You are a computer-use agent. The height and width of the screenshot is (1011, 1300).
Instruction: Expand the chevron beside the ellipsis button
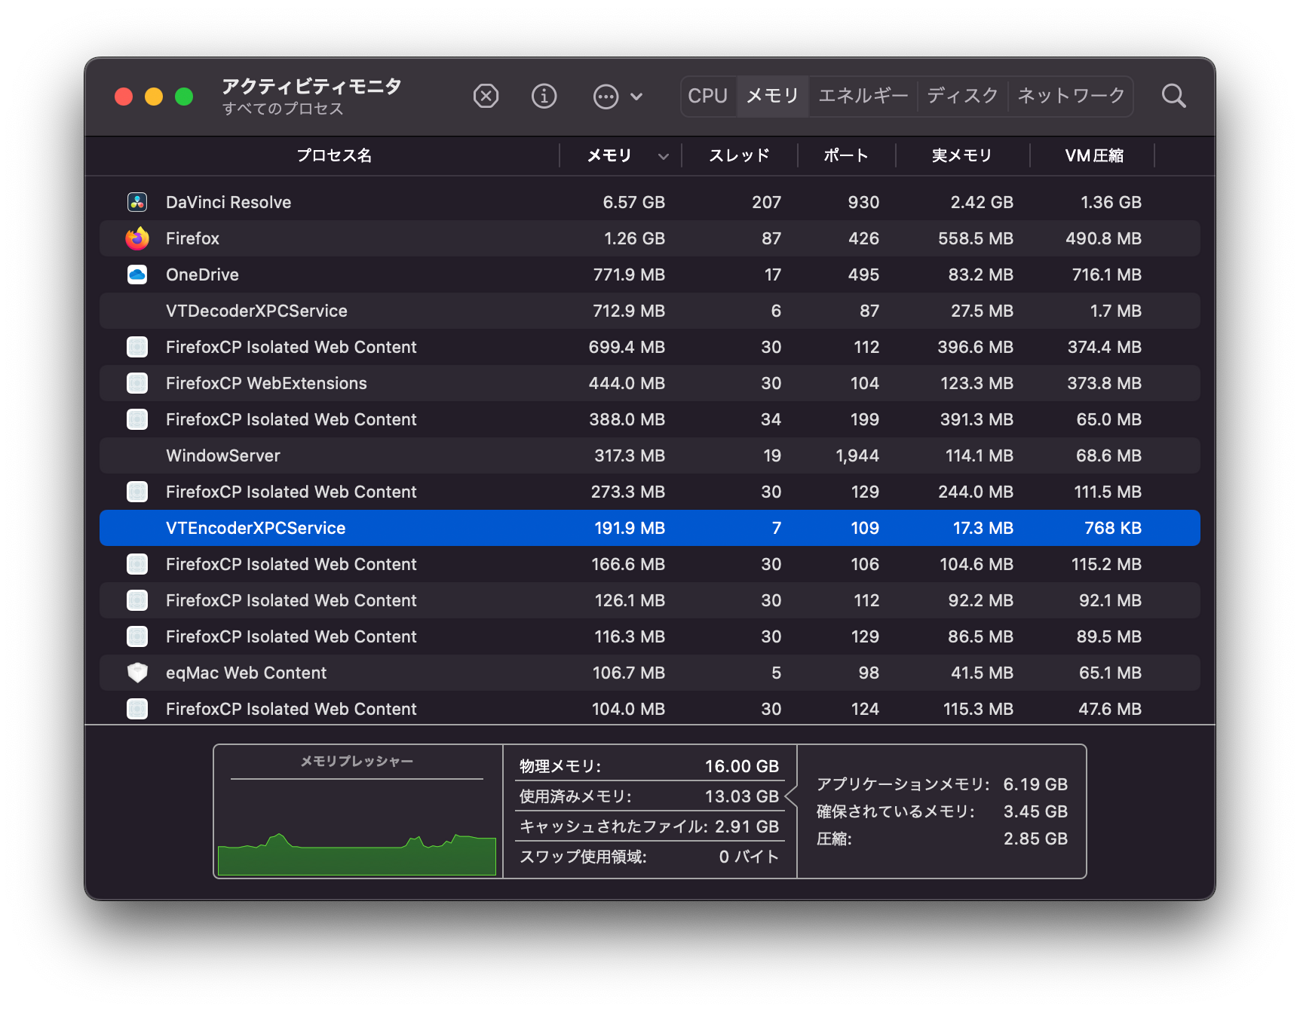coord(637,97)
